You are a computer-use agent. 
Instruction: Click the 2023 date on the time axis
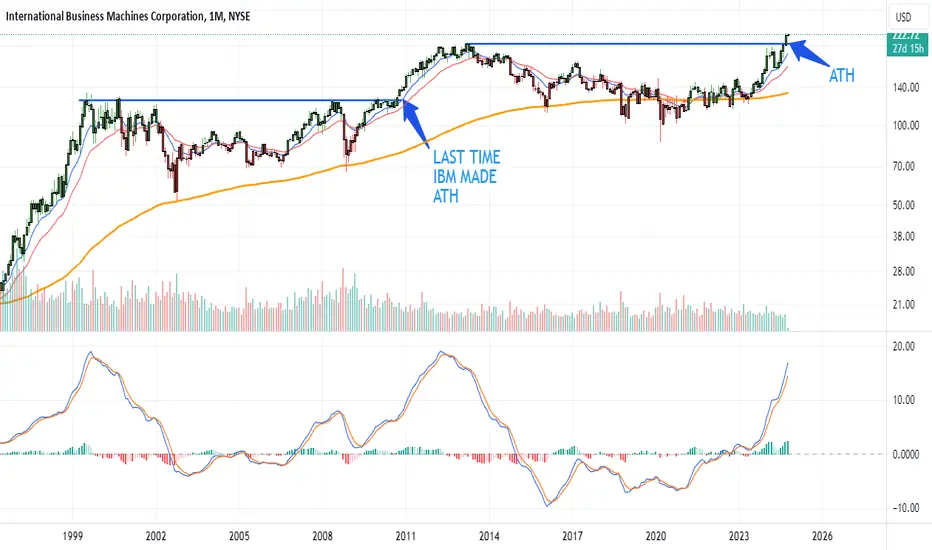click(x=739, y=536)
